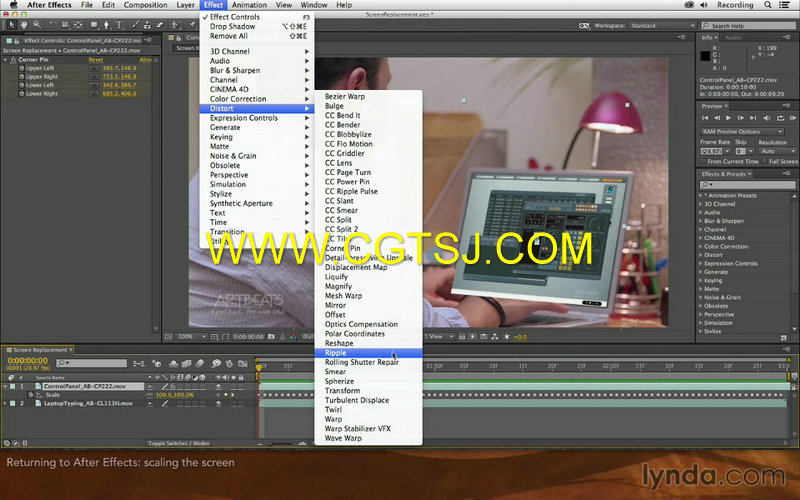Open the Workspace Standard dropdown
Viewport: 800px width, 500px height.
(x=662, y=26)
